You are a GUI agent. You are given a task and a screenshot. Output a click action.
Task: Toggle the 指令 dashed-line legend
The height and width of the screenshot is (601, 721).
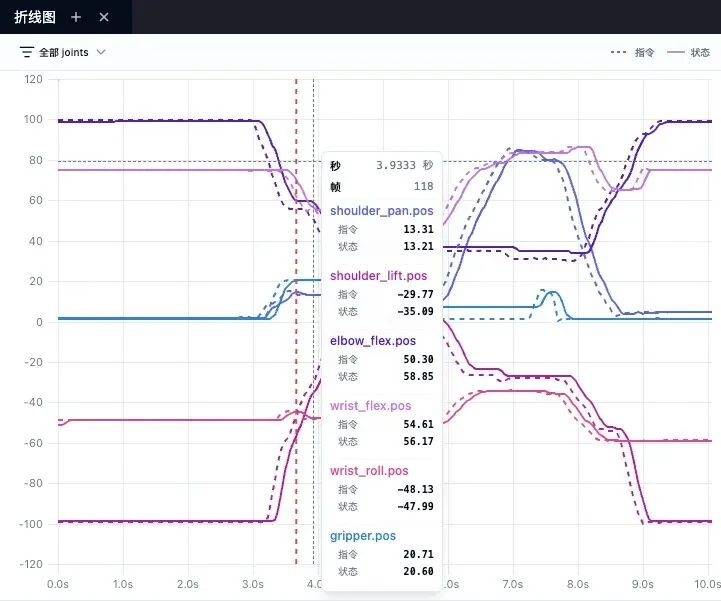pos(643,52)
